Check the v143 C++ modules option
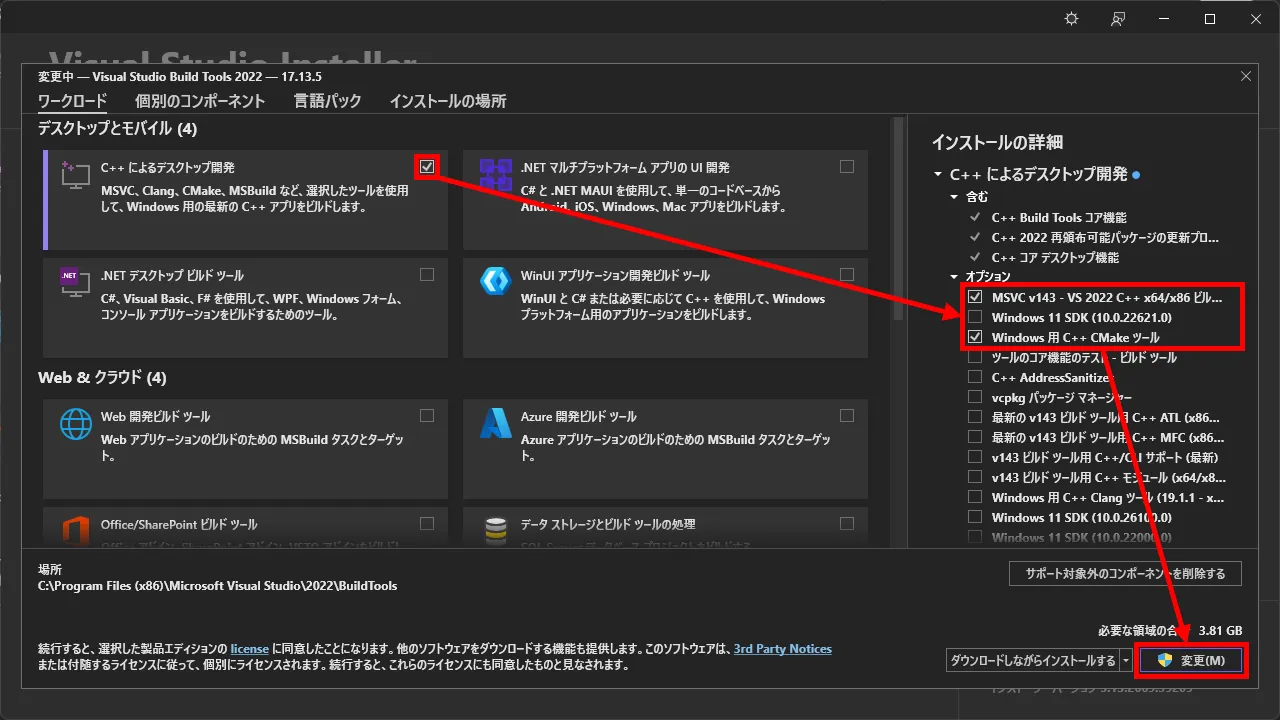The image size is (1280, 720). (x=975, y=477)
